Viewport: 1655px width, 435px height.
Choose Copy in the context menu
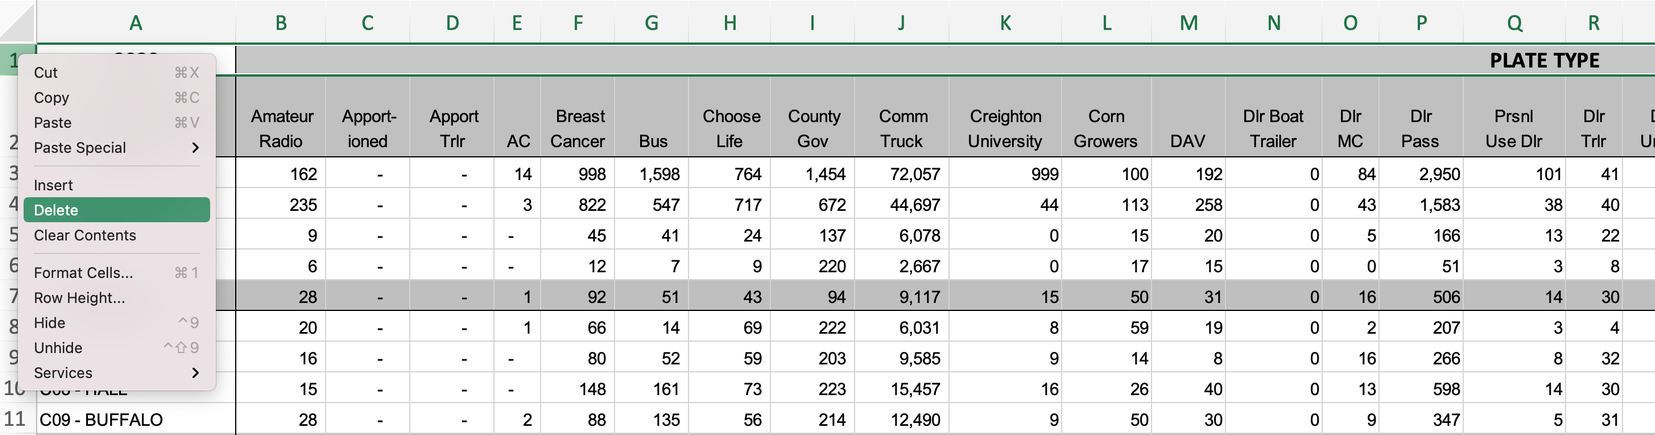pos(116,97)
